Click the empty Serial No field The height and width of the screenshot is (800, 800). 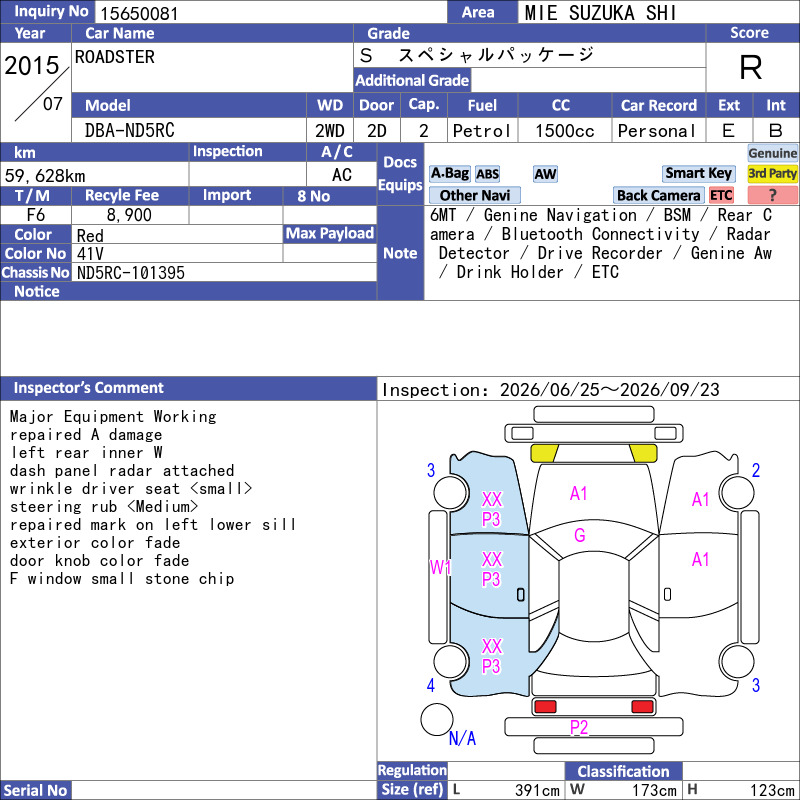224,790
